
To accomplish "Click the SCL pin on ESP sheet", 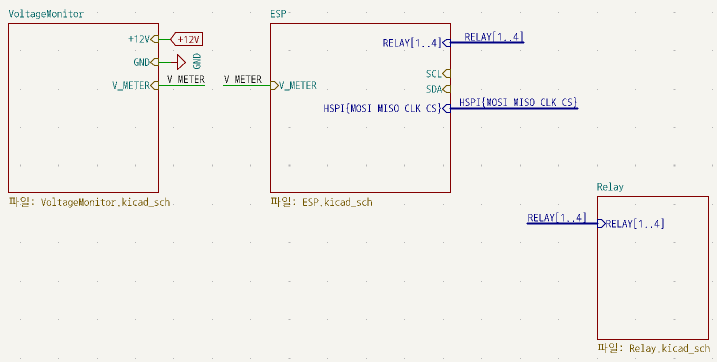I will (438, 74).
